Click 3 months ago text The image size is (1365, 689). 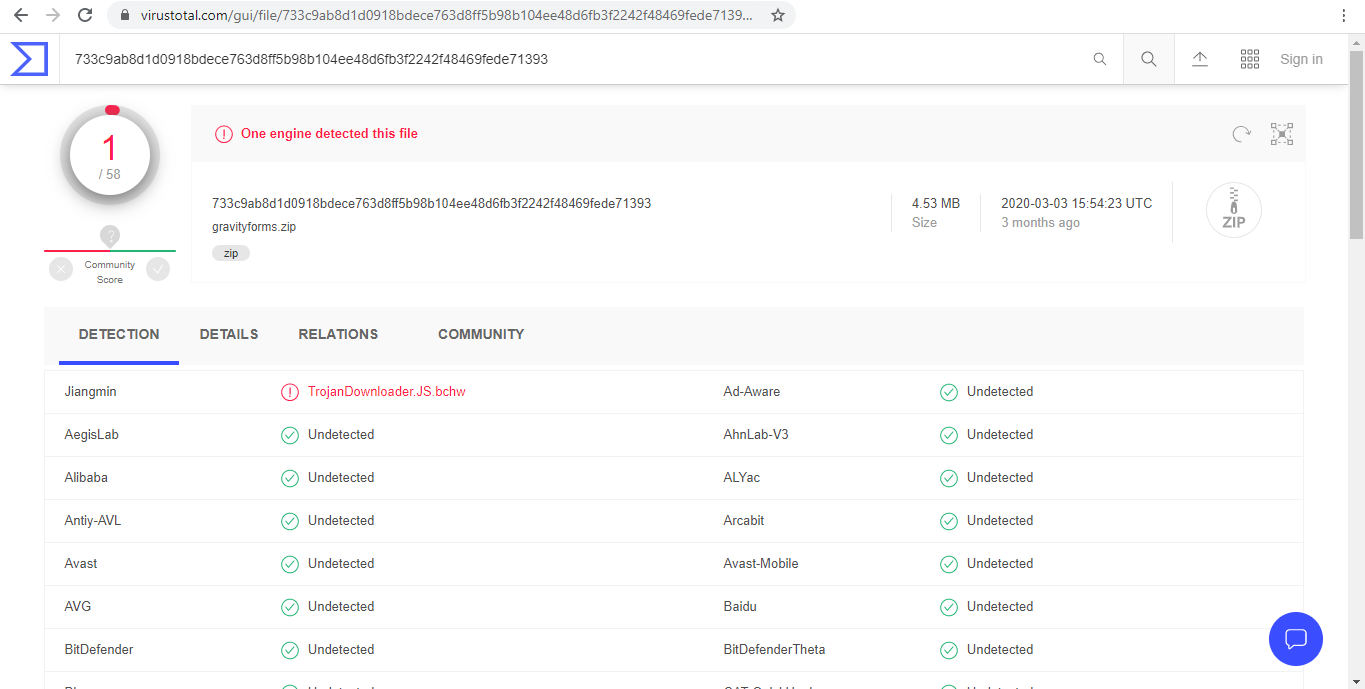click(1041, 223)
